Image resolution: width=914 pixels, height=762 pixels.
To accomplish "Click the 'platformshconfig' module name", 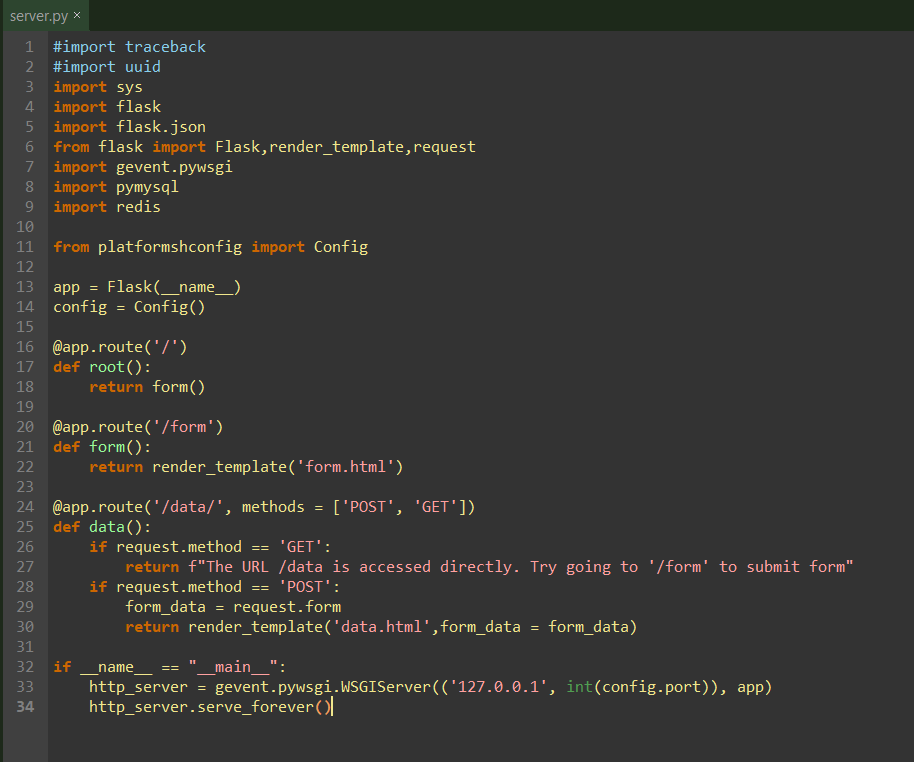I will click(169, 247).
